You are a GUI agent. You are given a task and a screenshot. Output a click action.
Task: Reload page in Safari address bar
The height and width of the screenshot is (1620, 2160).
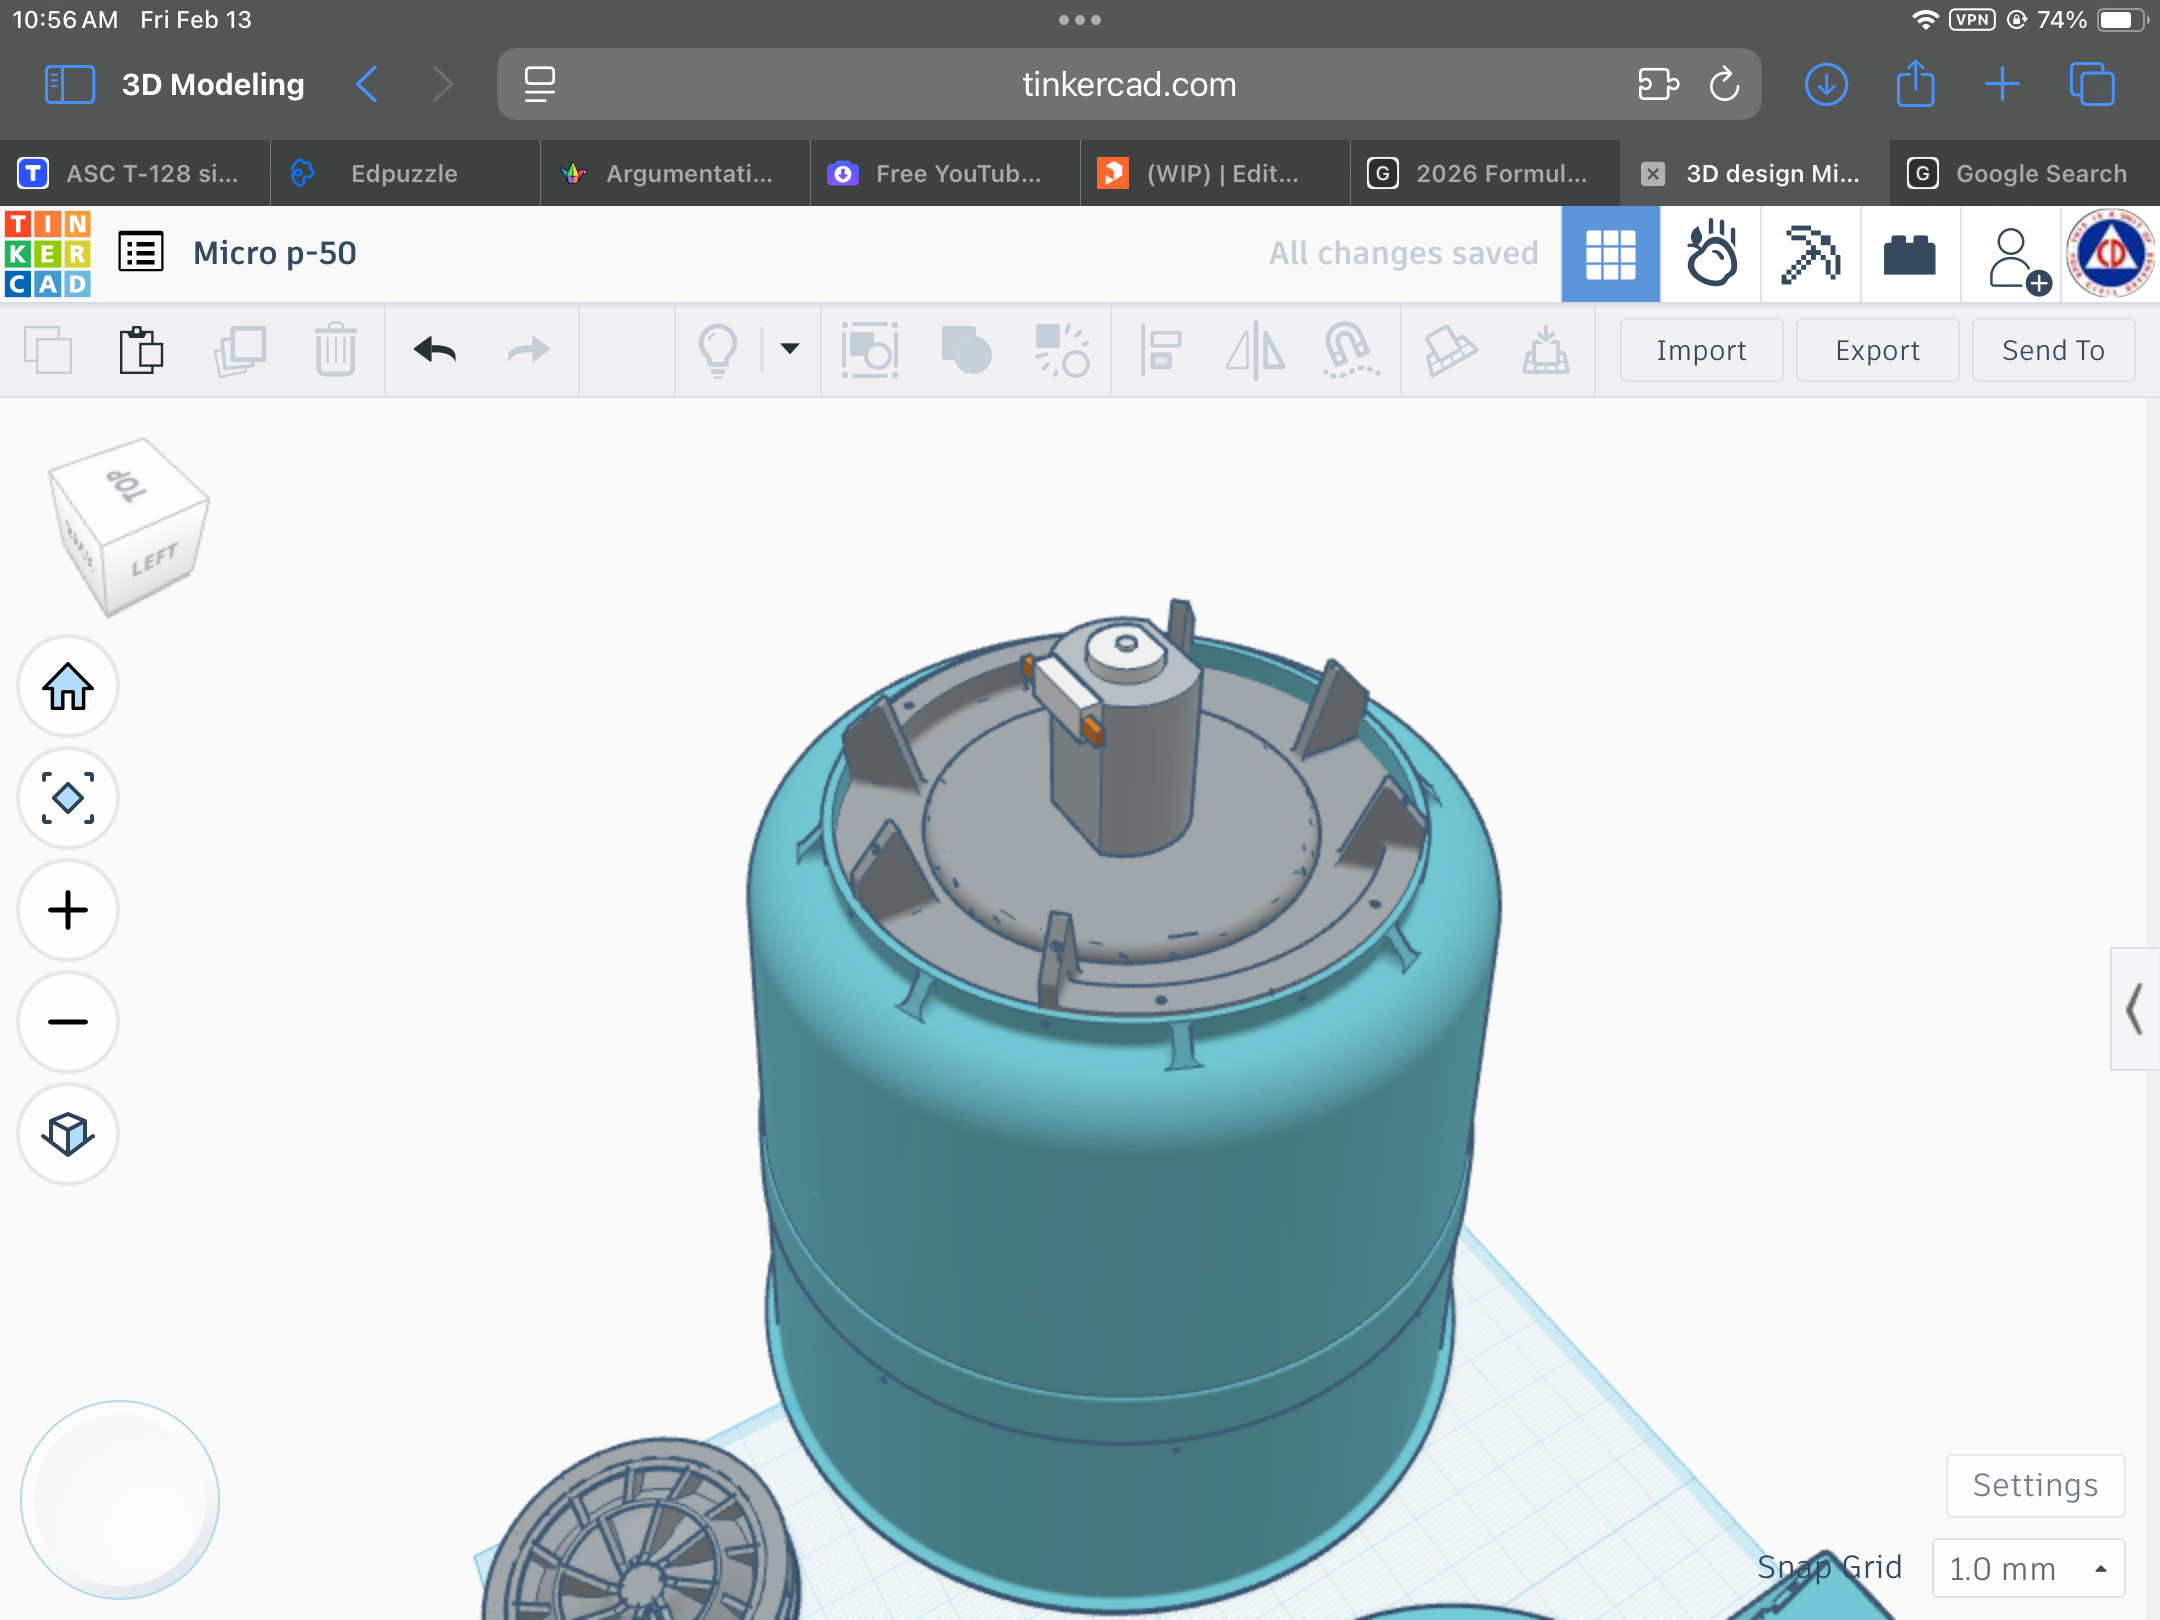(1724, 84)
